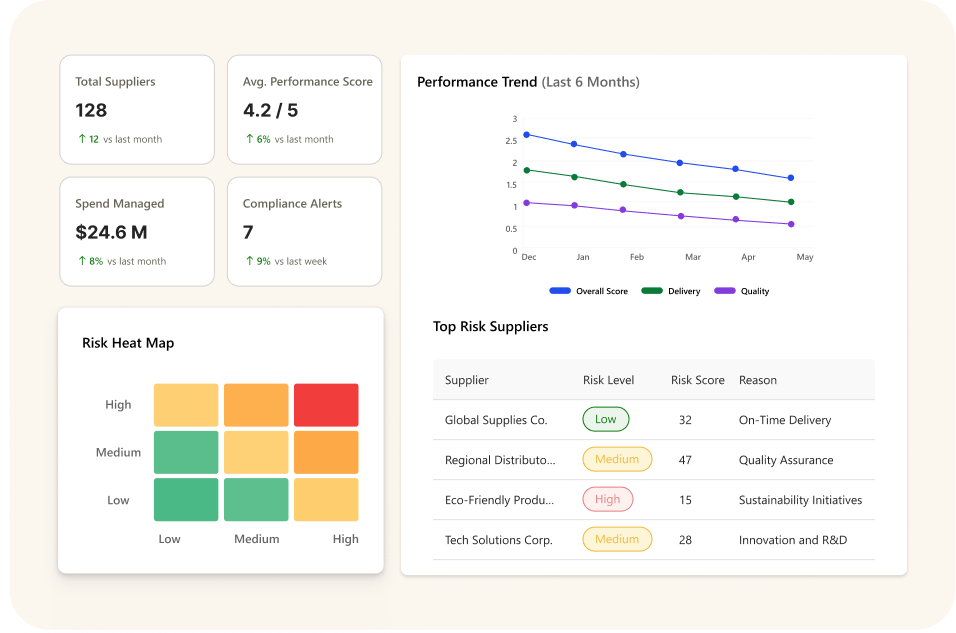Click the $24.6 M spend value
Screen dimensions: 956x633
(111, 232)
